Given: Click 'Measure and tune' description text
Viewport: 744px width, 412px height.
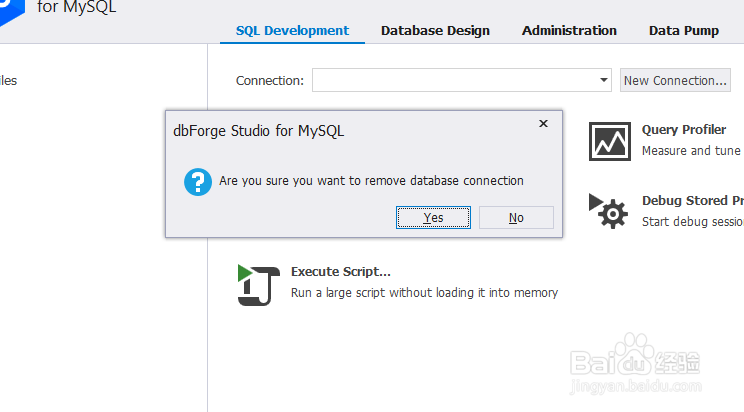Looking at the screenshot, I should (x=691, y=151).
